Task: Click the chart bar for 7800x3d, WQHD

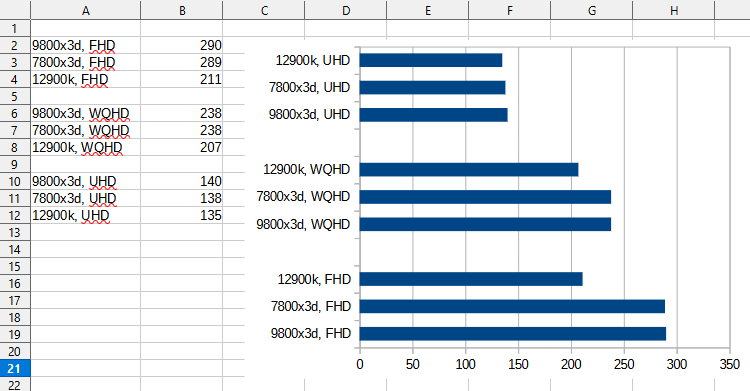Action: 485,197
